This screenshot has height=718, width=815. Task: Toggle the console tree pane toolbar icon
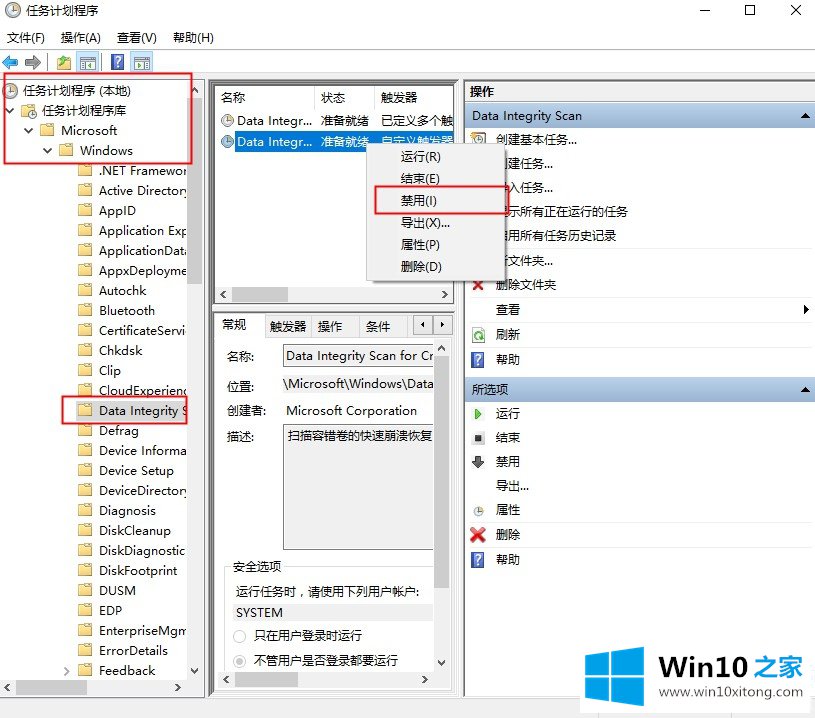click(88, 62)
